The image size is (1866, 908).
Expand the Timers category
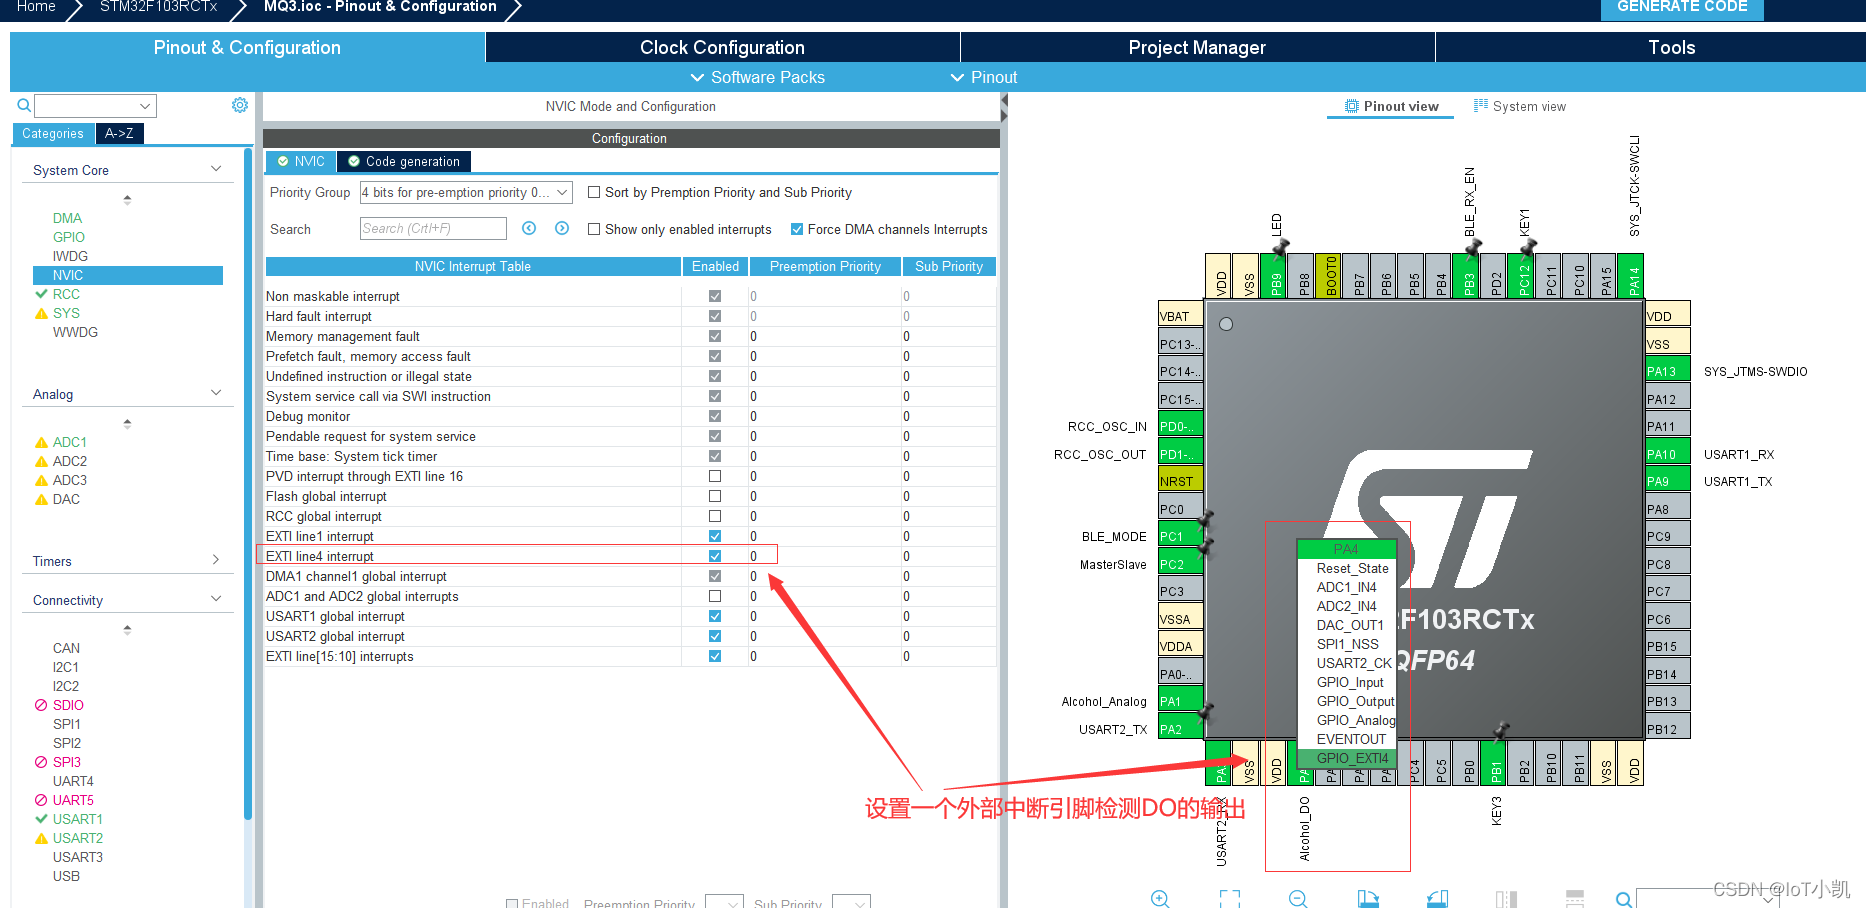tap(216, 560)
